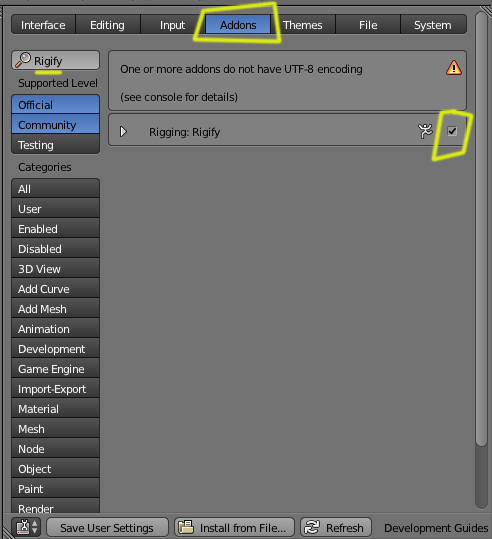This screenshot has width=492, height=539.
Task: Expand the Rigging: Rigify addon details
Action: click(x=123, y=131)
